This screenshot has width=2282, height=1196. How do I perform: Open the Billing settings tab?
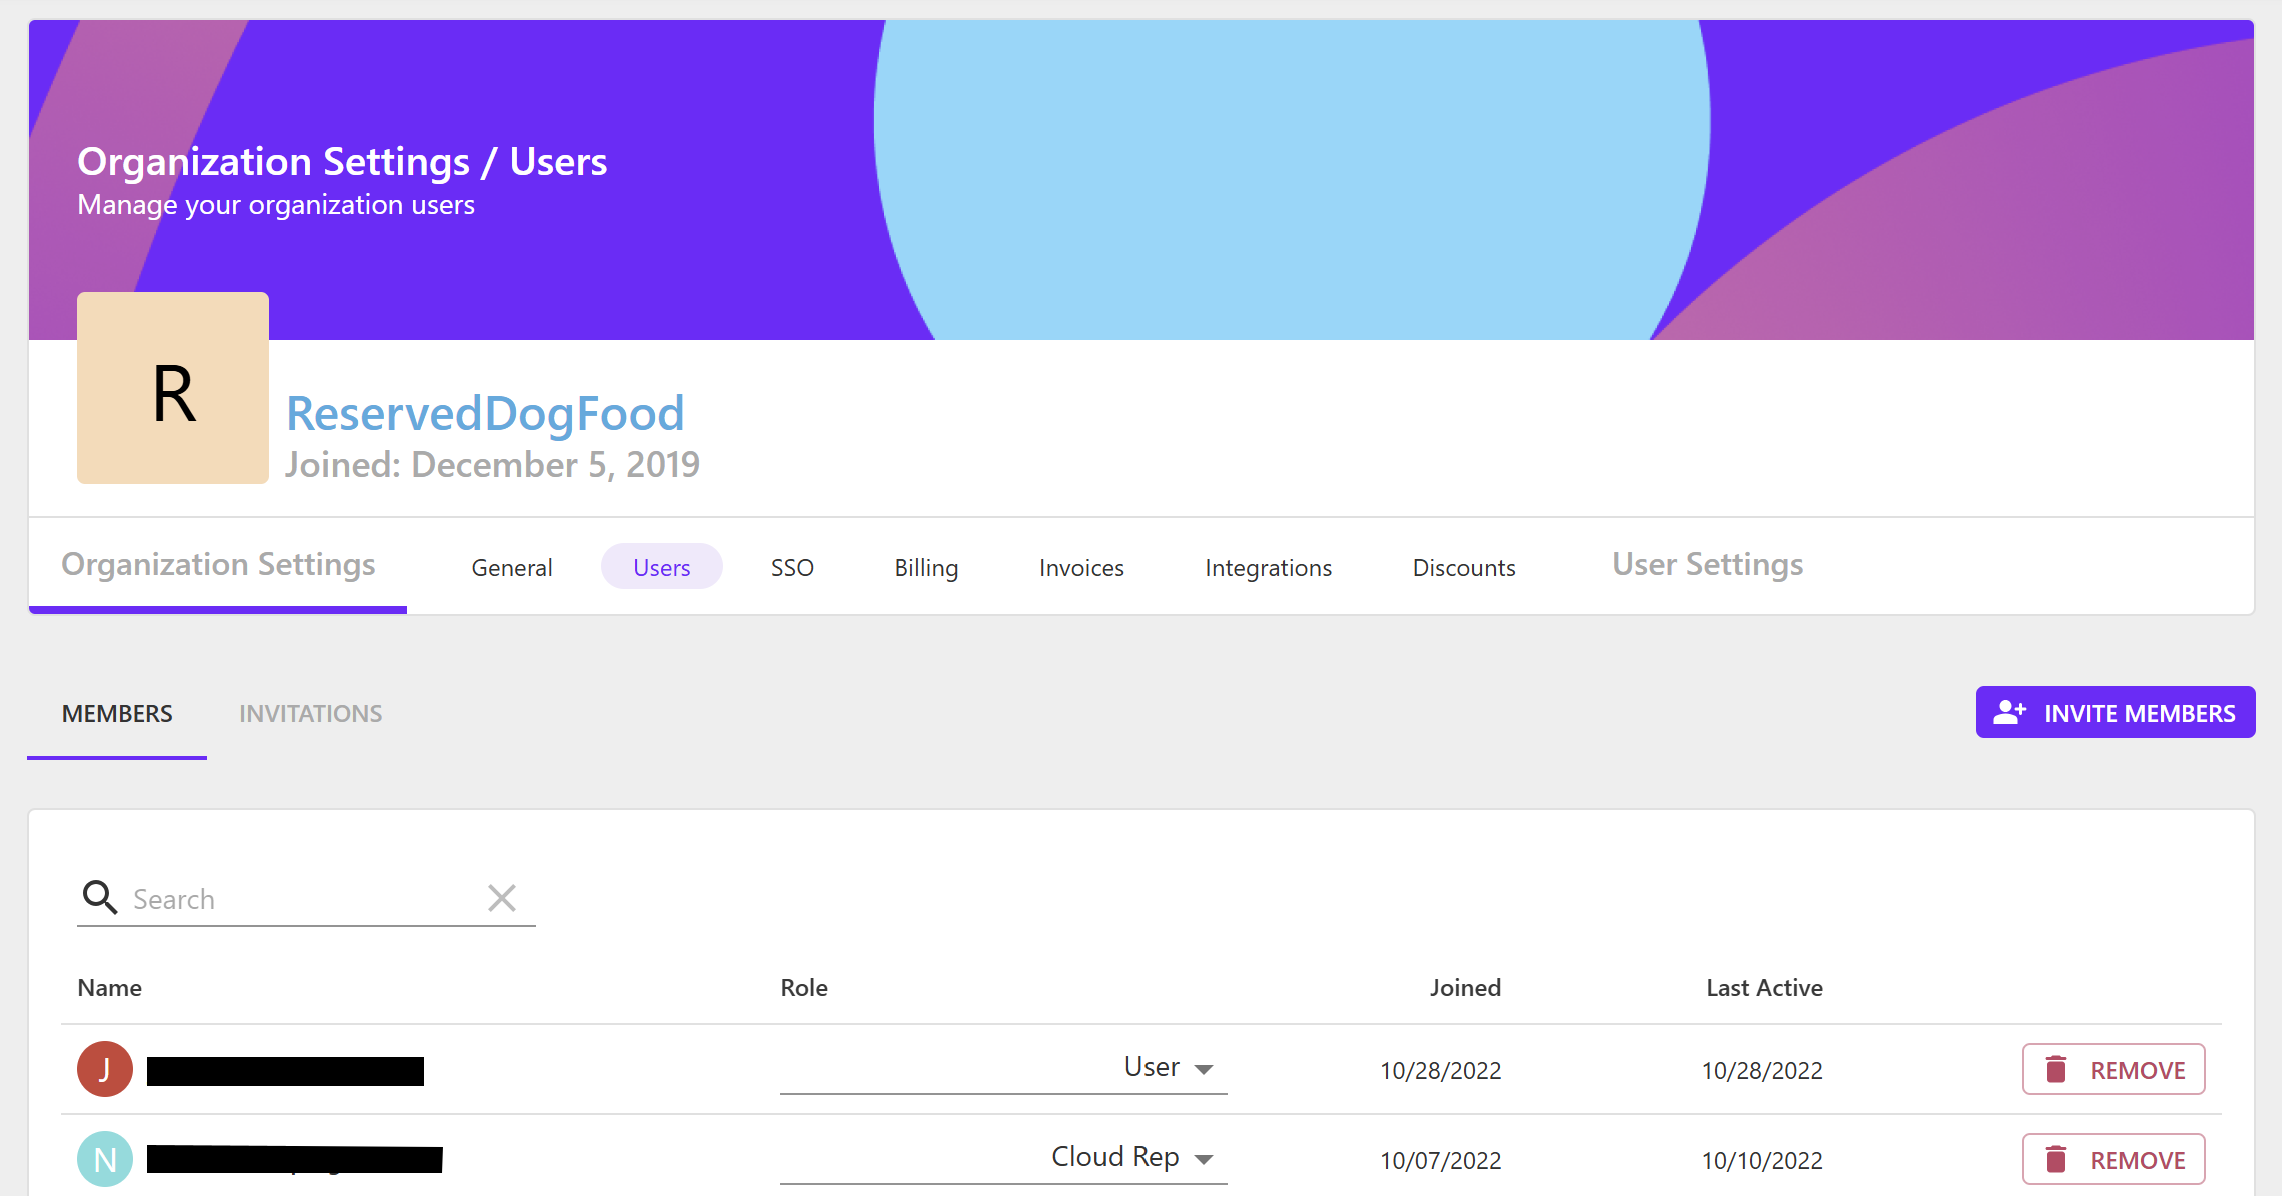point(926,568)
